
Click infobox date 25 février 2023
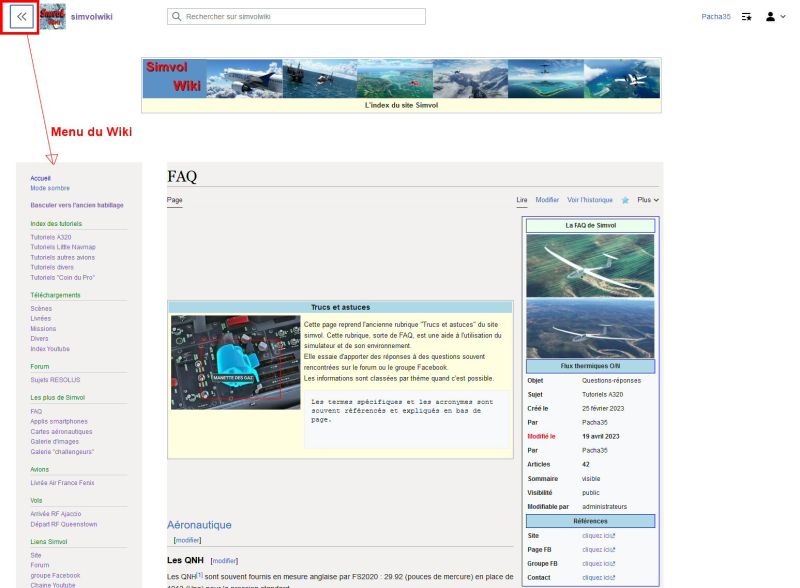click(x=603, y=409)
